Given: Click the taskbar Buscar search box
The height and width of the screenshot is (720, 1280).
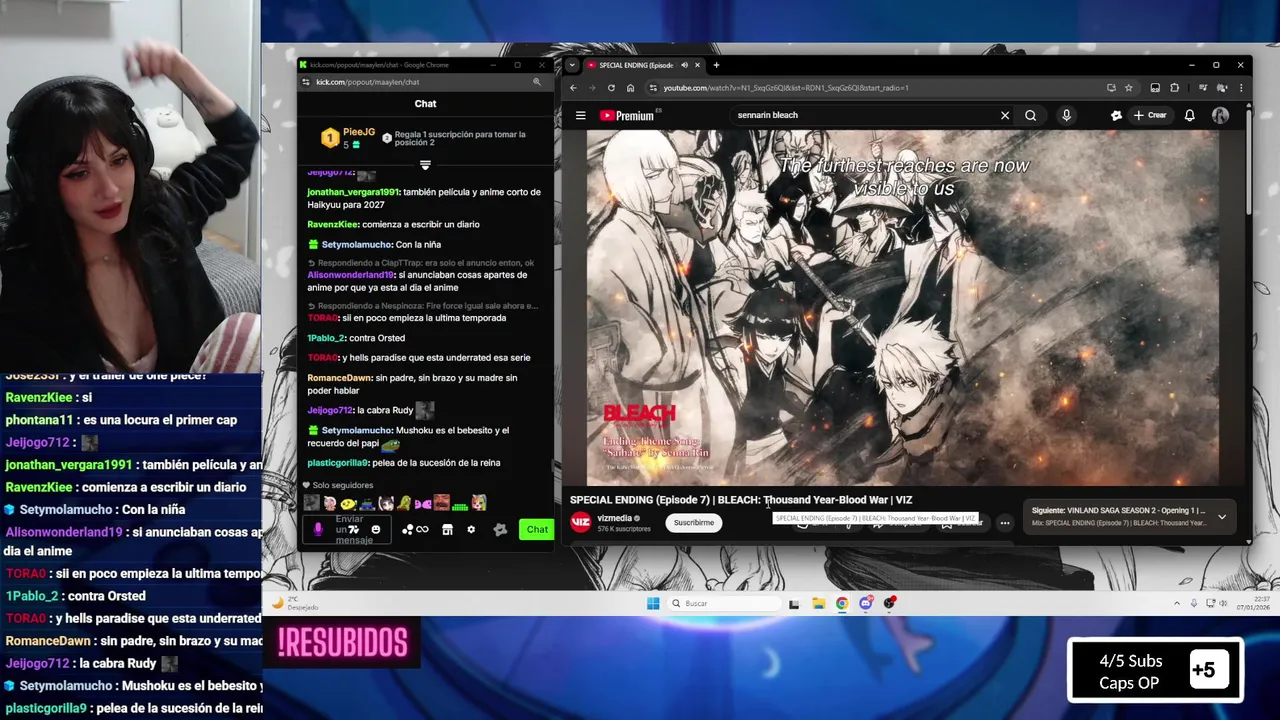Looking at the screenshot, I should [725, 603].
